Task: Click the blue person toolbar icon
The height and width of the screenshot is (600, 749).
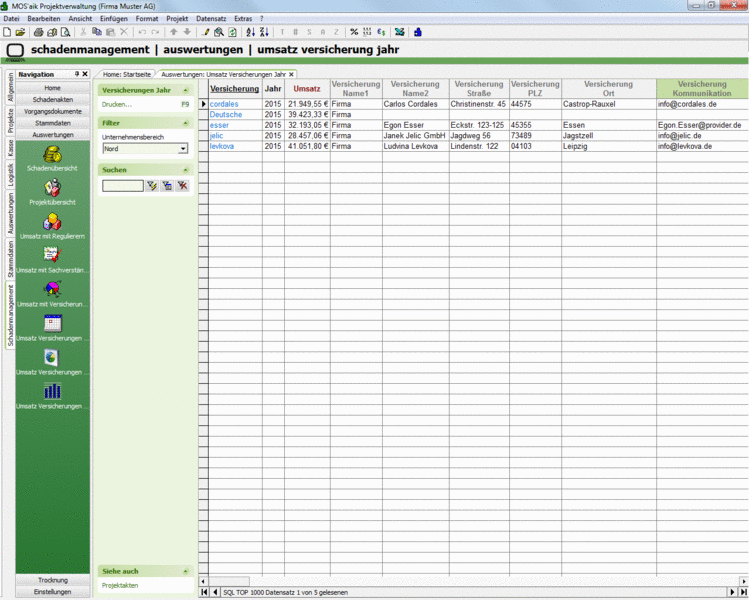Action: pyautogui.click(x=418, y=32)
